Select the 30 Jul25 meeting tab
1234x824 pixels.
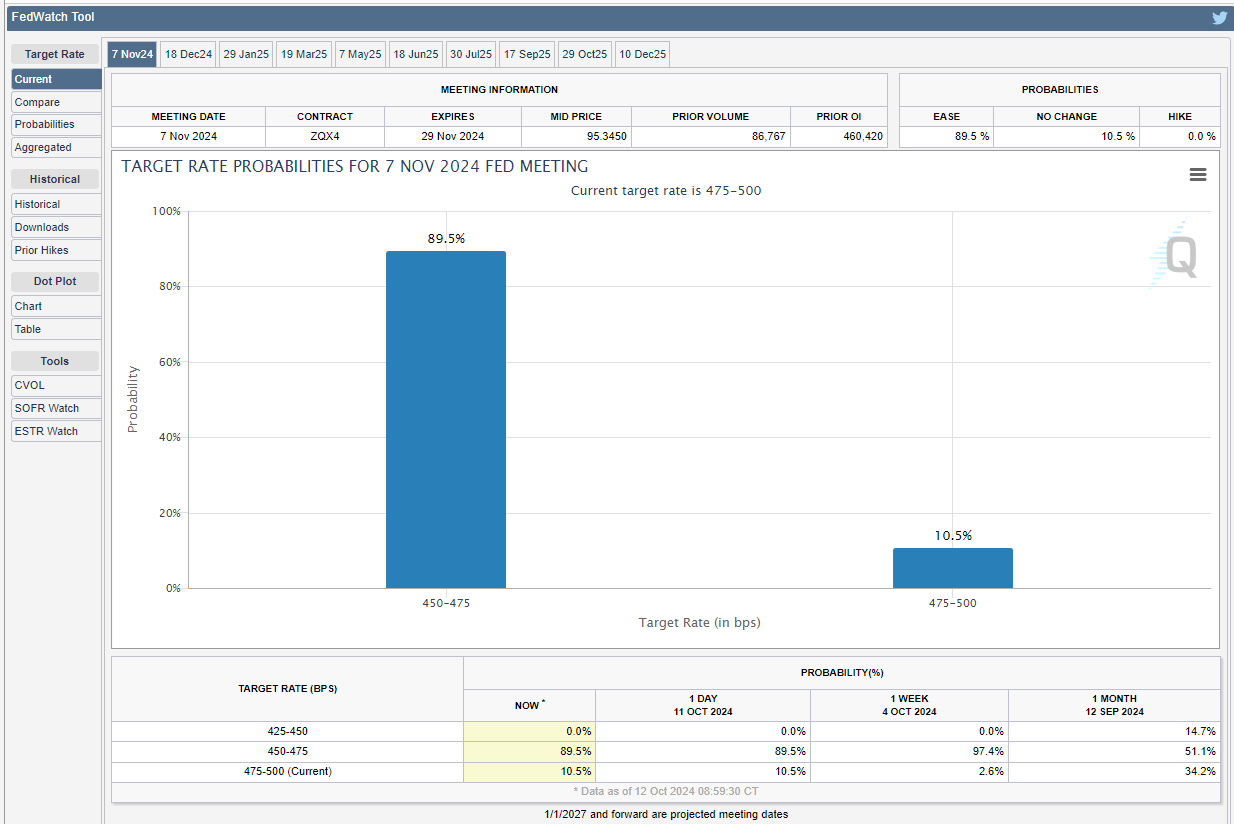(471, 54)
